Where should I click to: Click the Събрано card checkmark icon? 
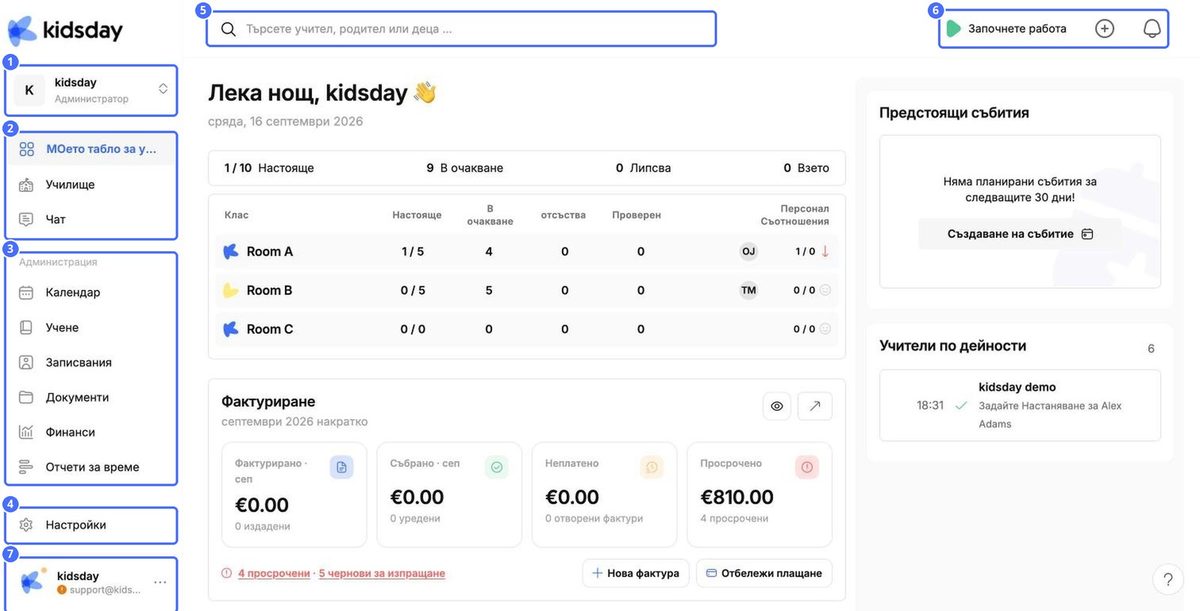[497, 467]
